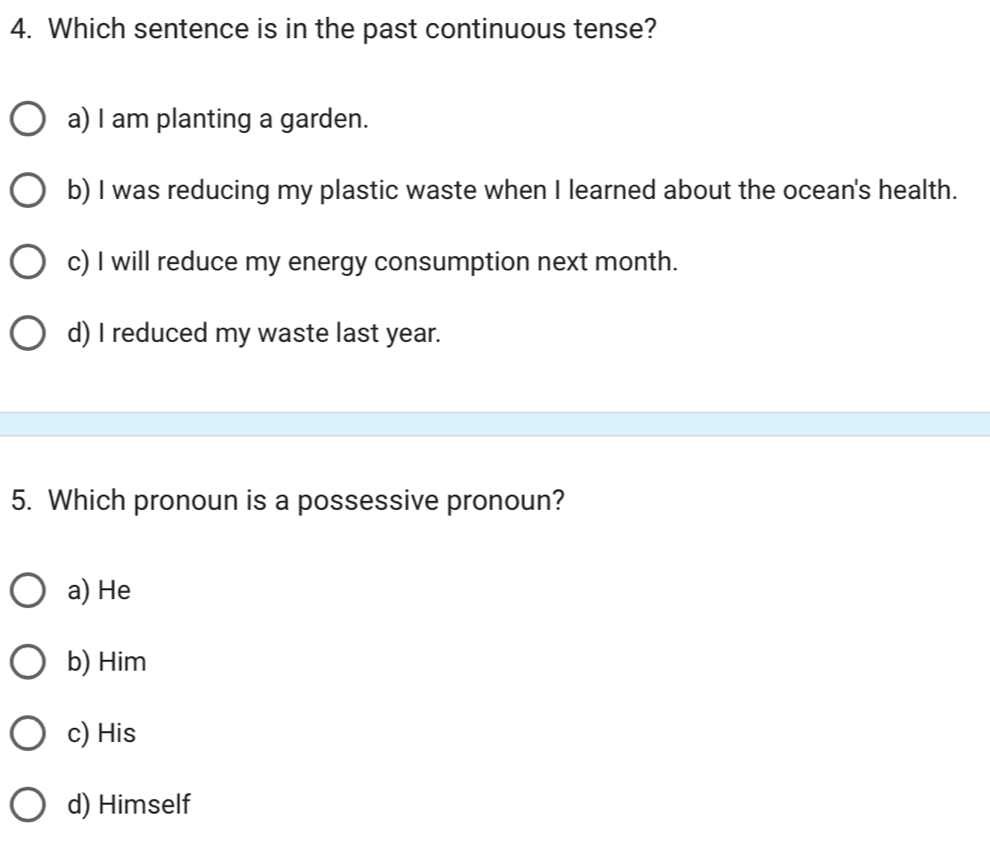This screenshot has height=868, width=990.
Task: Click question 4 heading about past continuous tense
Action: [333, 29]
